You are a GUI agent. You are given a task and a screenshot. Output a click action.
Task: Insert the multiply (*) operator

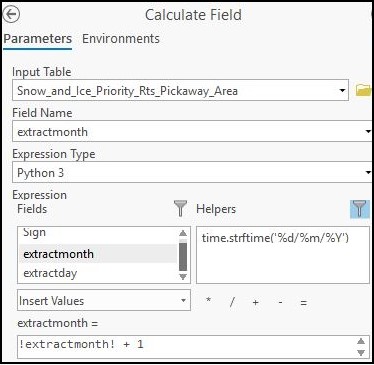208,301
